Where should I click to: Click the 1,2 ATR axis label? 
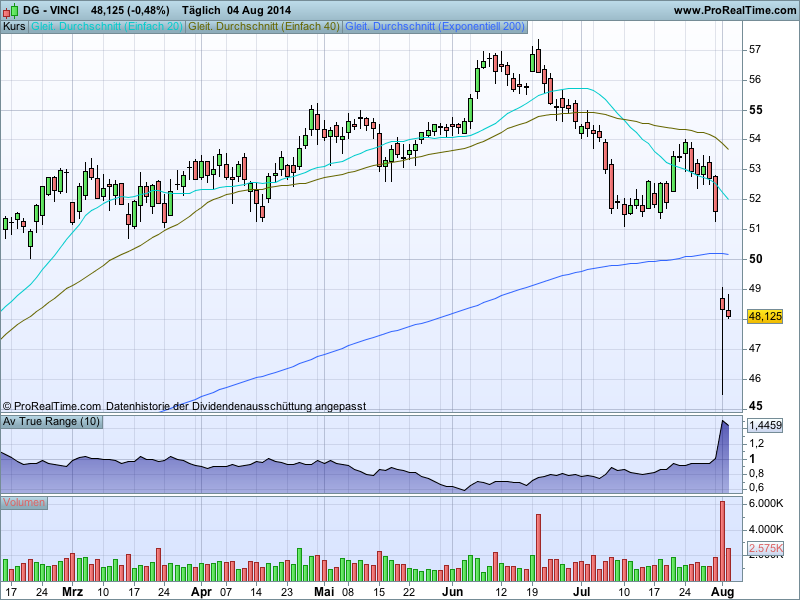(x=757, y=443)
